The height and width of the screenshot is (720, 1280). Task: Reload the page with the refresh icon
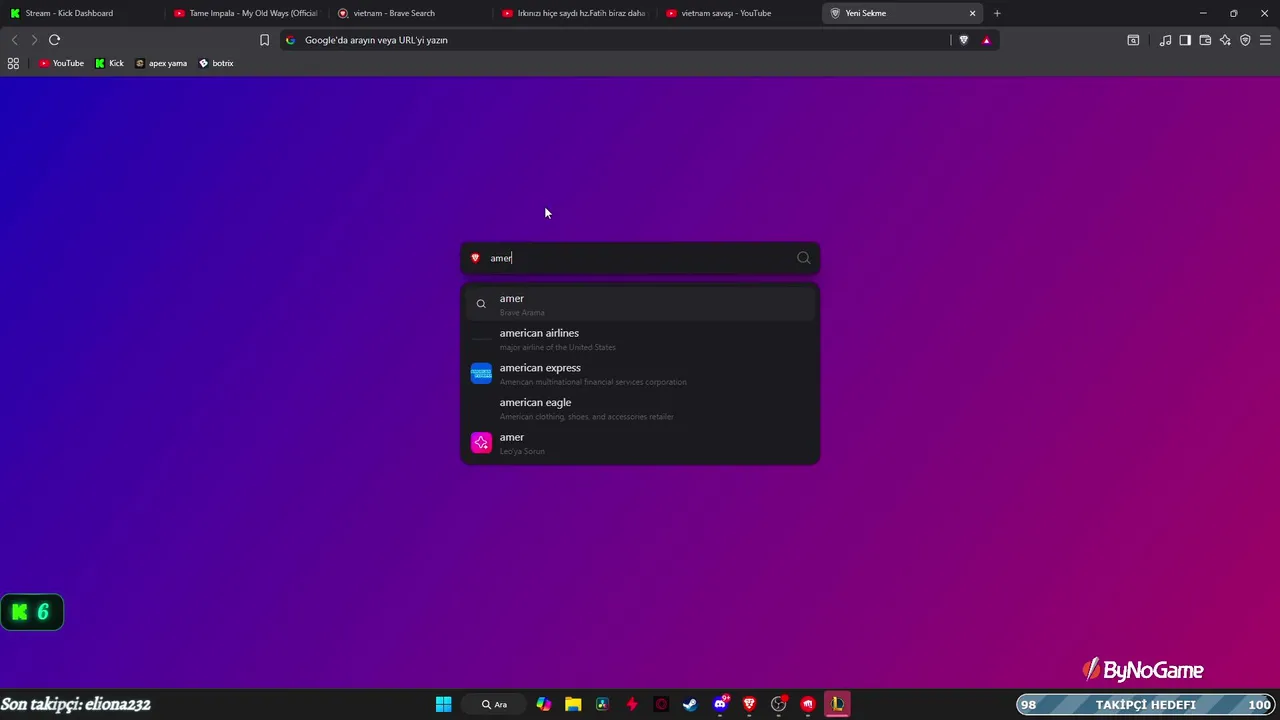(54, 40)
